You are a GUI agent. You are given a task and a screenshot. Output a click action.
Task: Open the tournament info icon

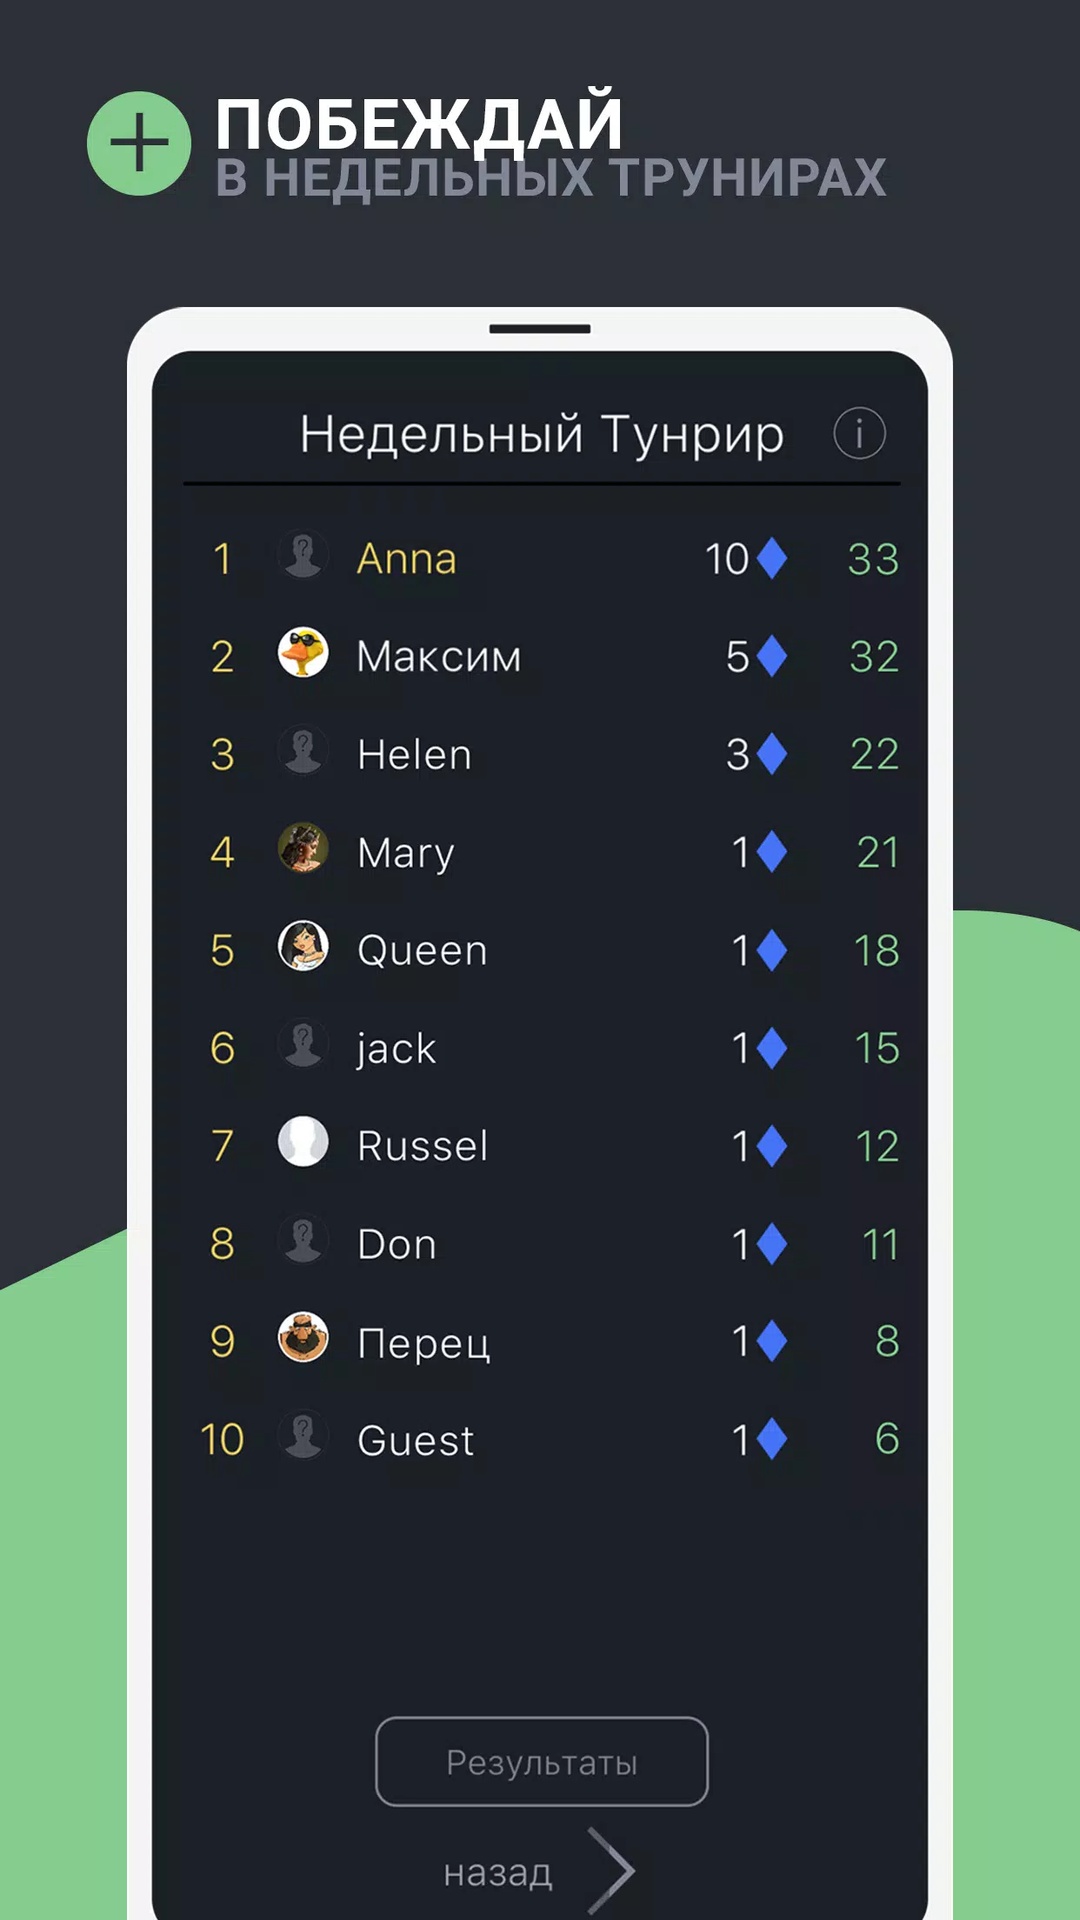pos(859,433)
